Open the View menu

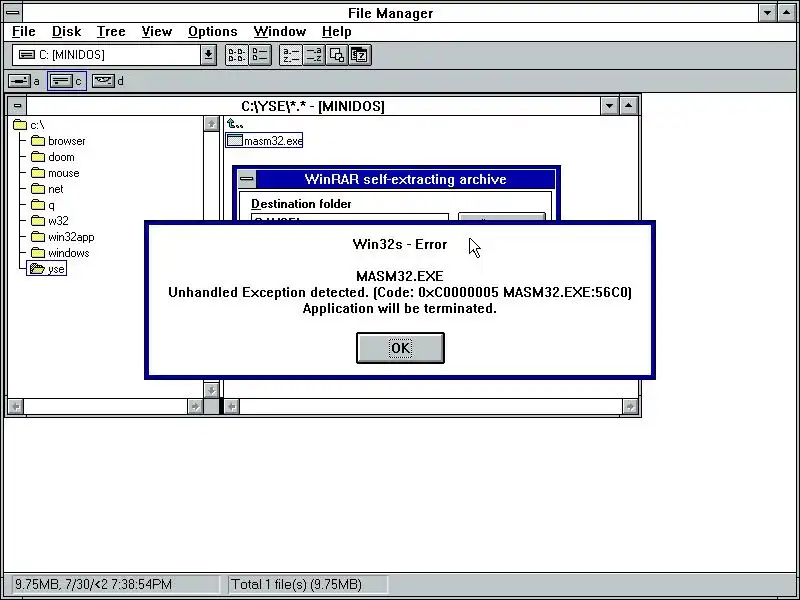156,32
